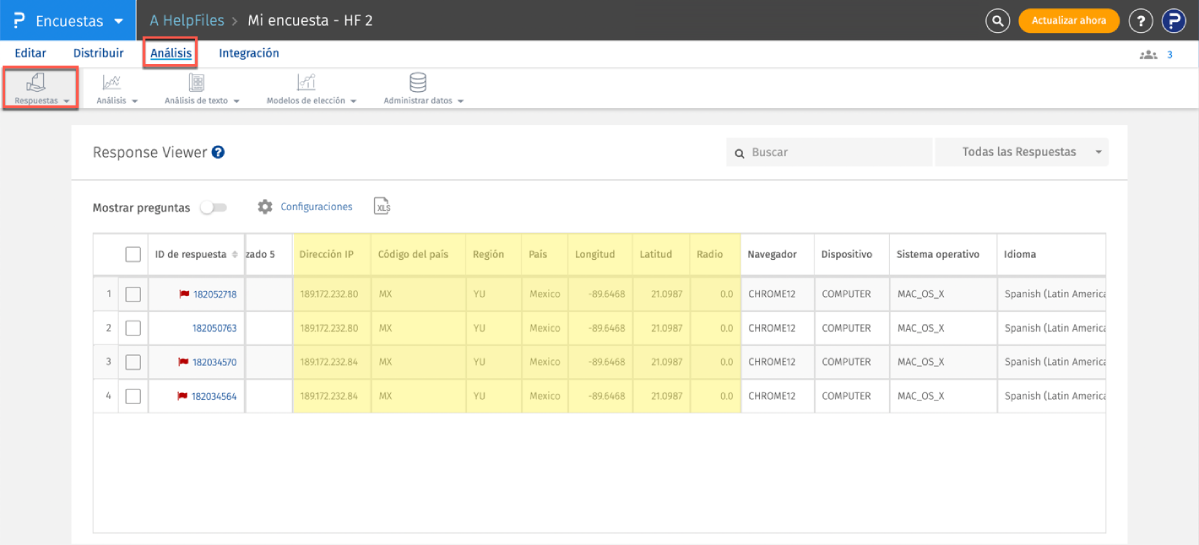
Task: Toggle the Mostrar preguntas switch
Action: pos(213,208)
